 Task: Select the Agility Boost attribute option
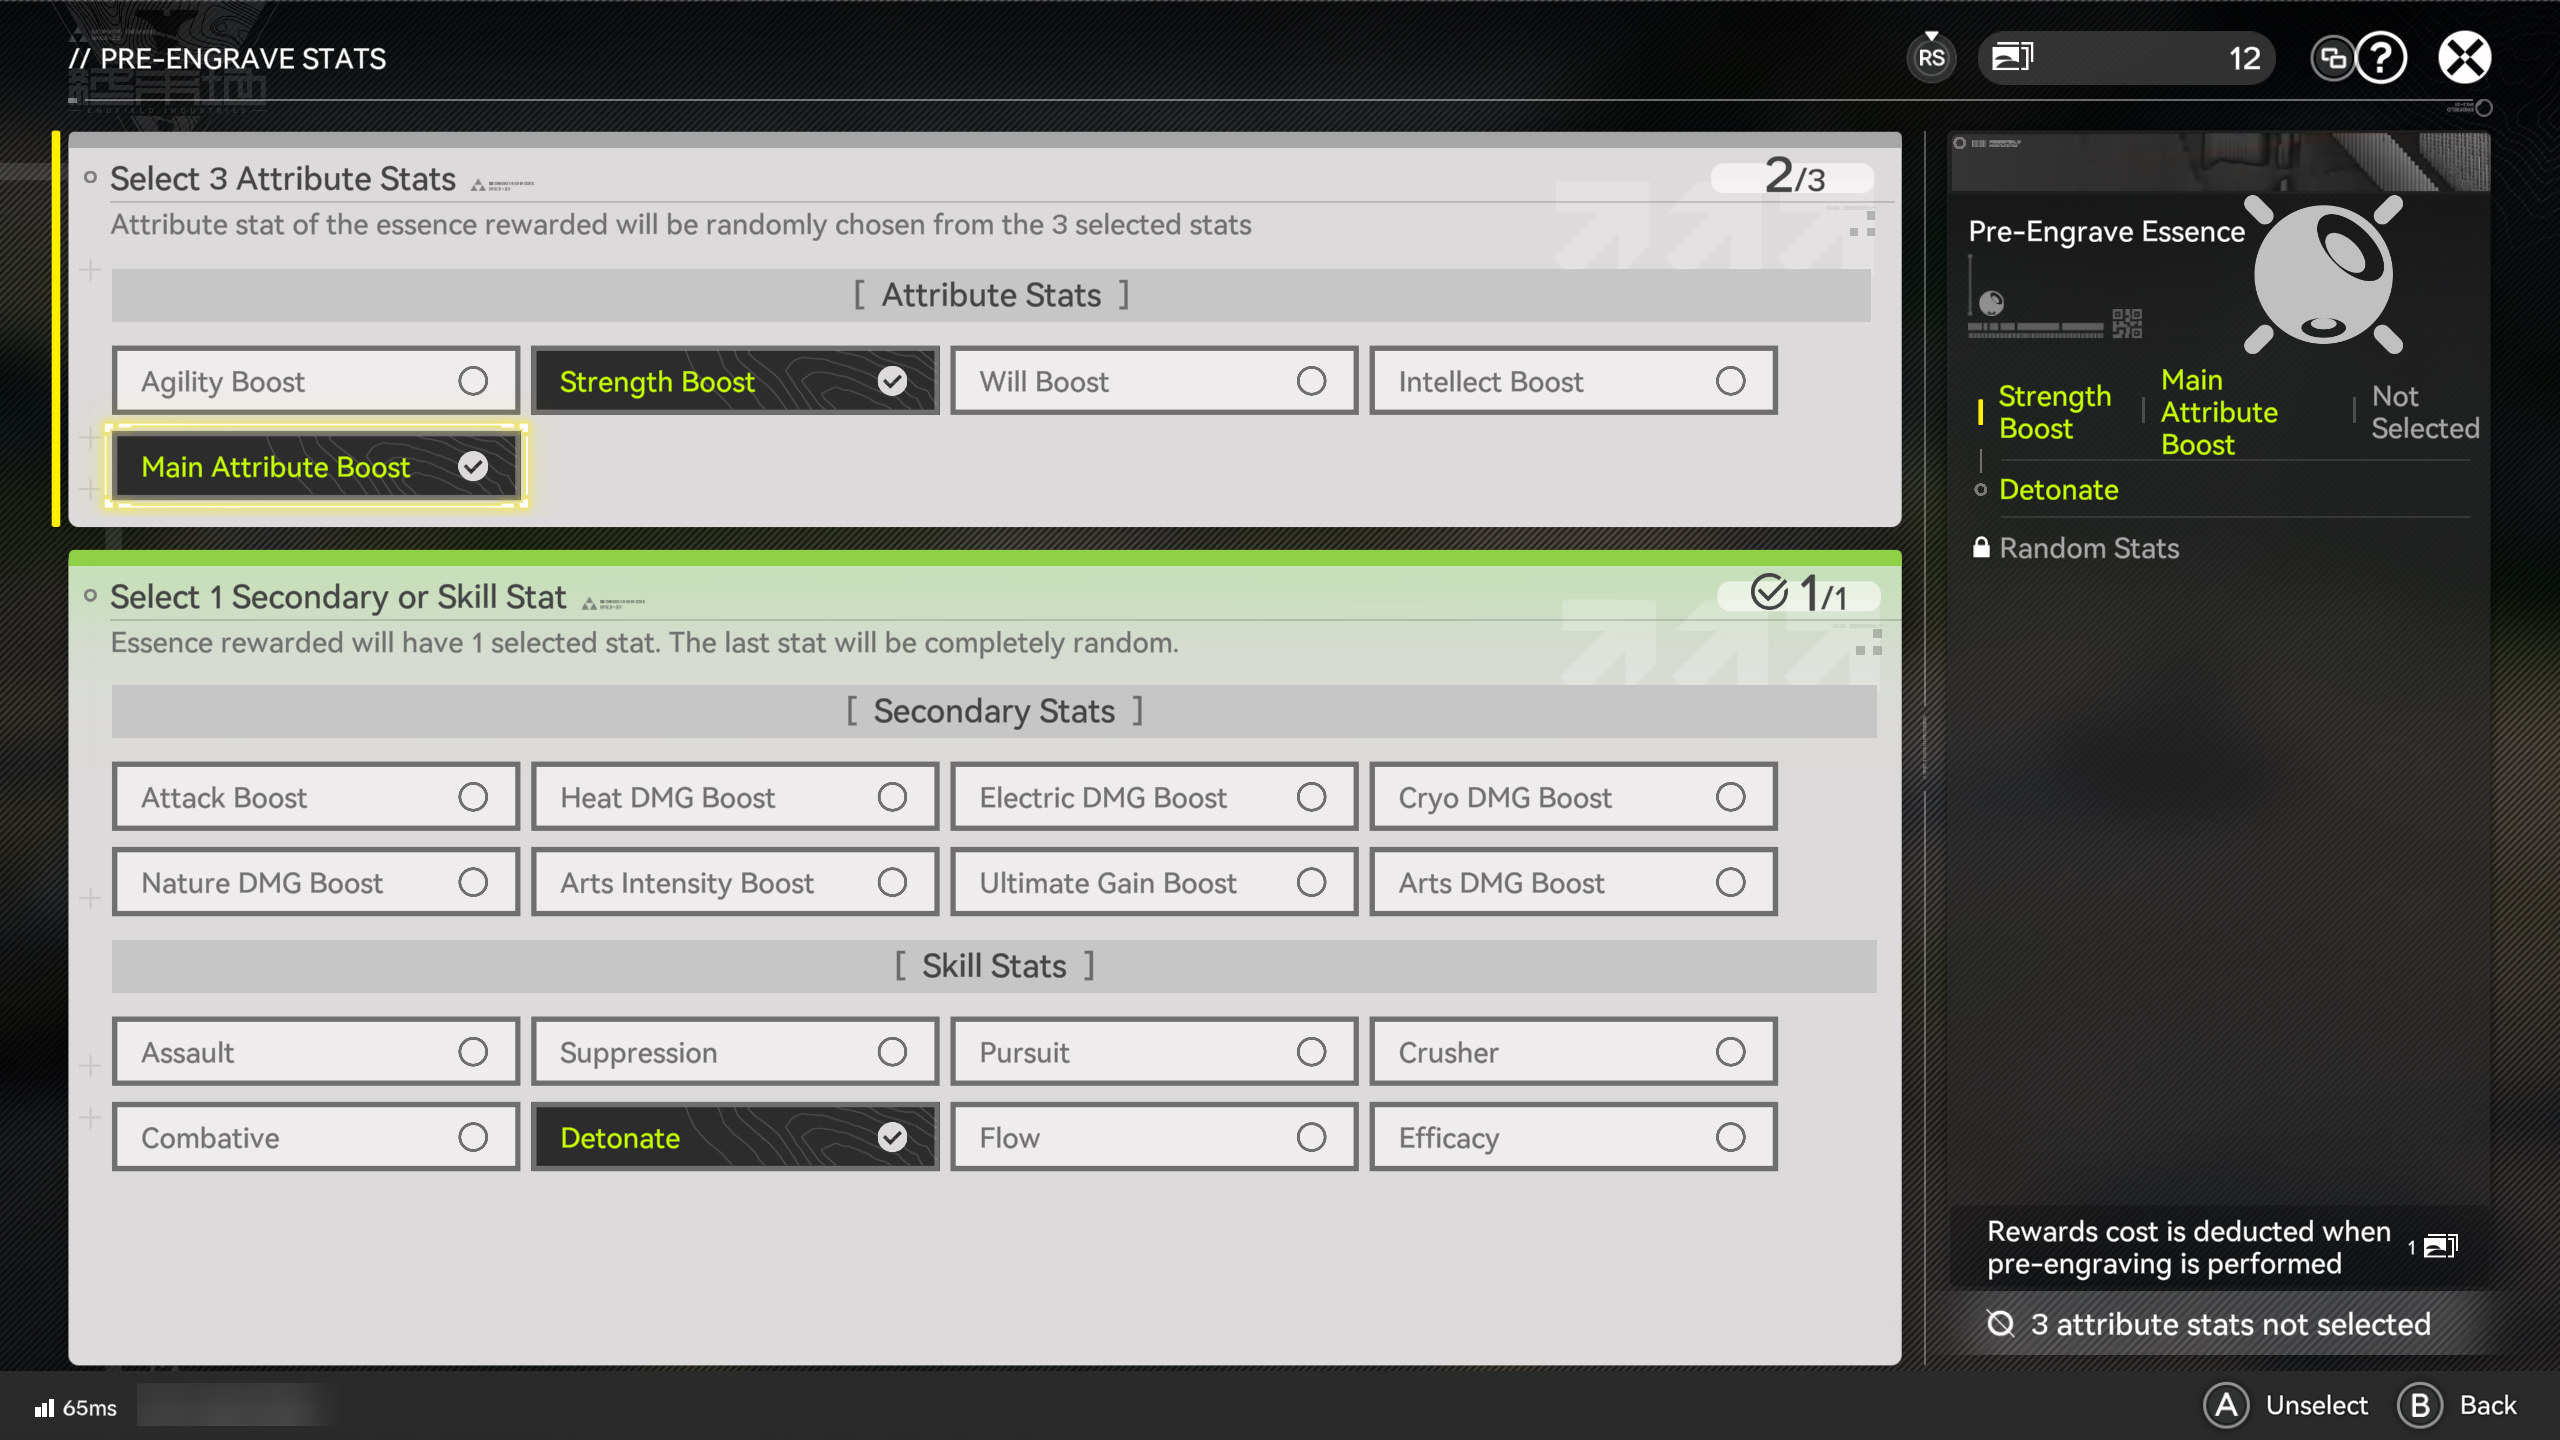[x=316, y=381]
